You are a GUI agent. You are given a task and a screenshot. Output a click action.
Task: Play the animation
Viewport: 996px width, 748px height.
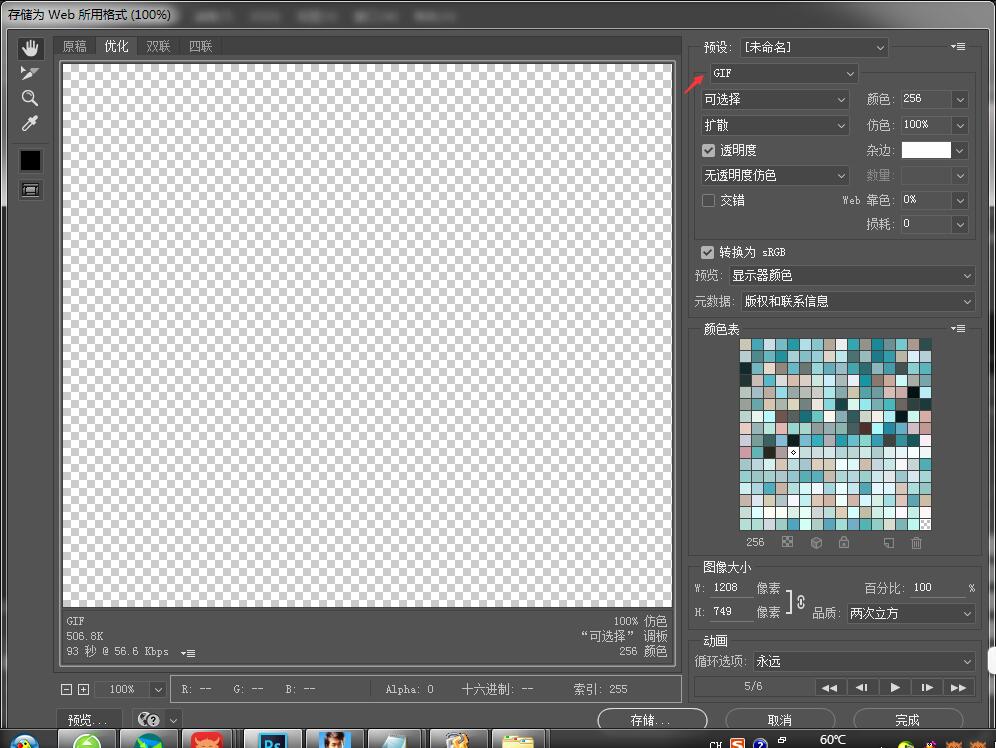point(894,687)
